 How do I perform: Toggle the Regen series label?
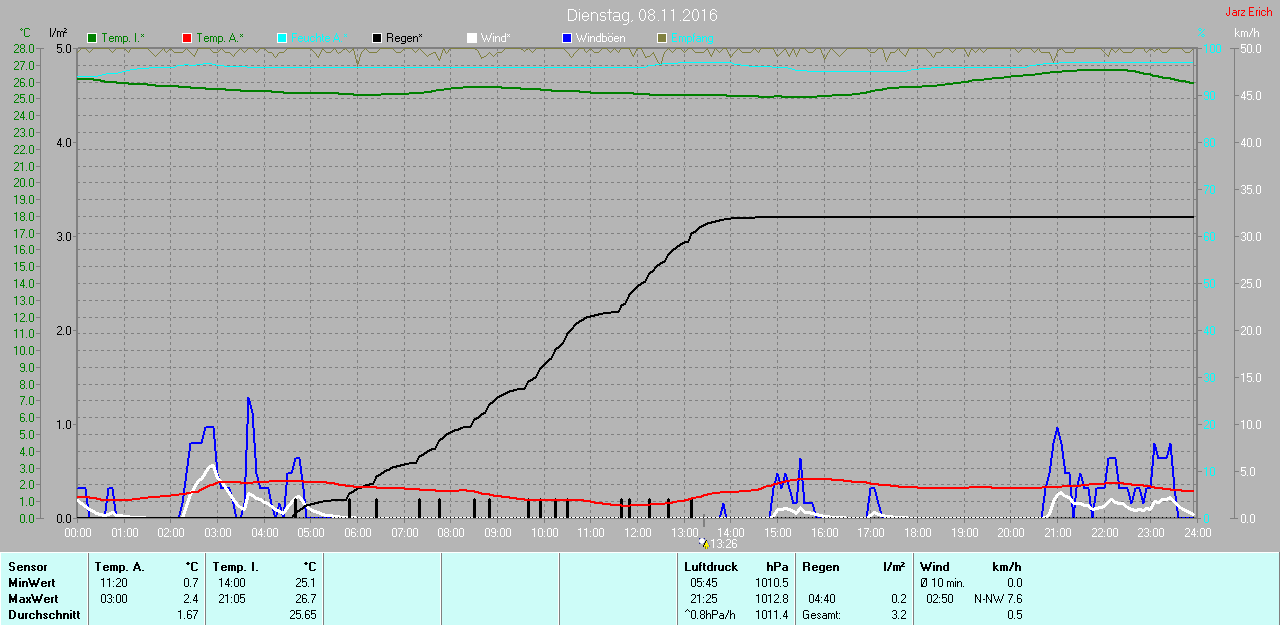[404, 38]
